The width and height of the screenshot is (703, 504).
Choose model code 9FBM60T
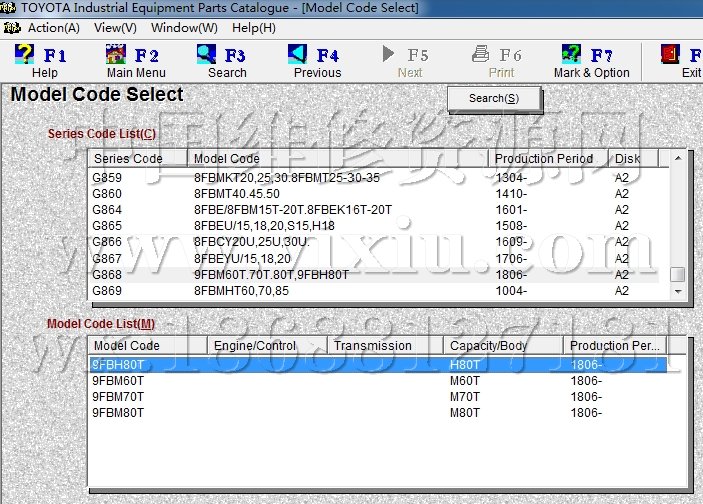point(118,381)
